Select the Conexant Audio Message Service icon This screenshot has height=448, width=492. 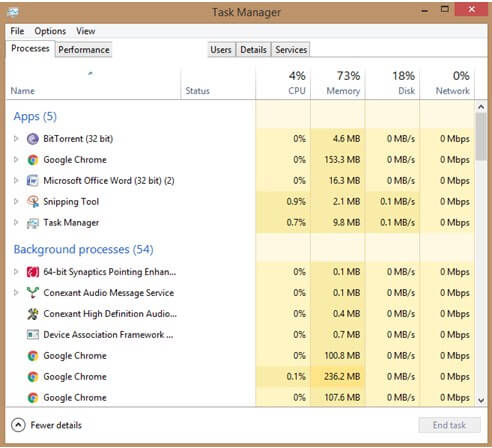click(33, 293)
